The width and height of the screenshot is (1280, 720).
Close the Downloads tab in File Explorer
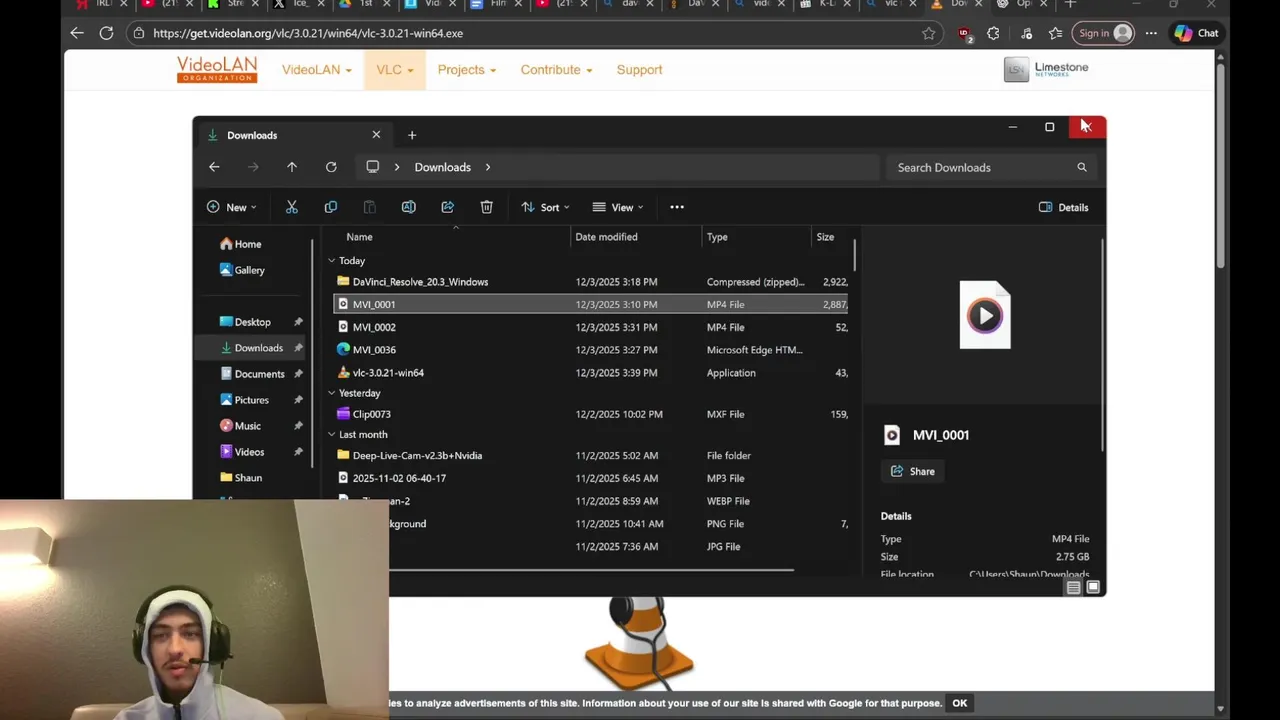point(376,135)
